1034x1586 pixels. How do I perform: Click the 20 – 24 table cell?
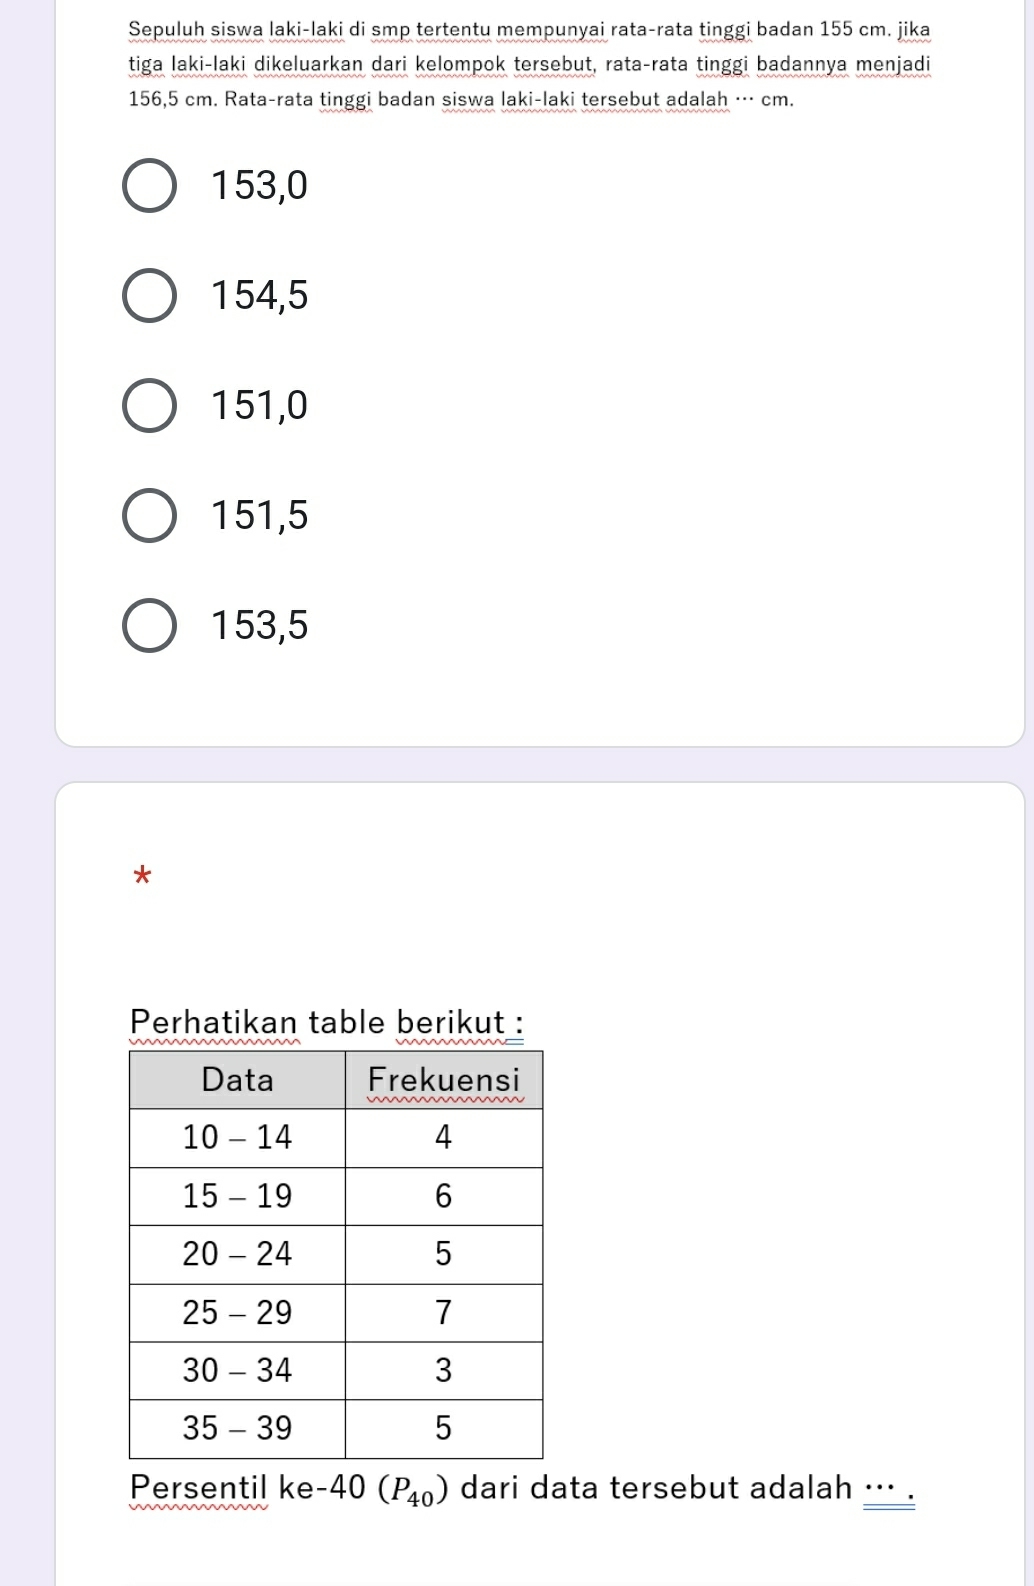[x=237, y=1254]
